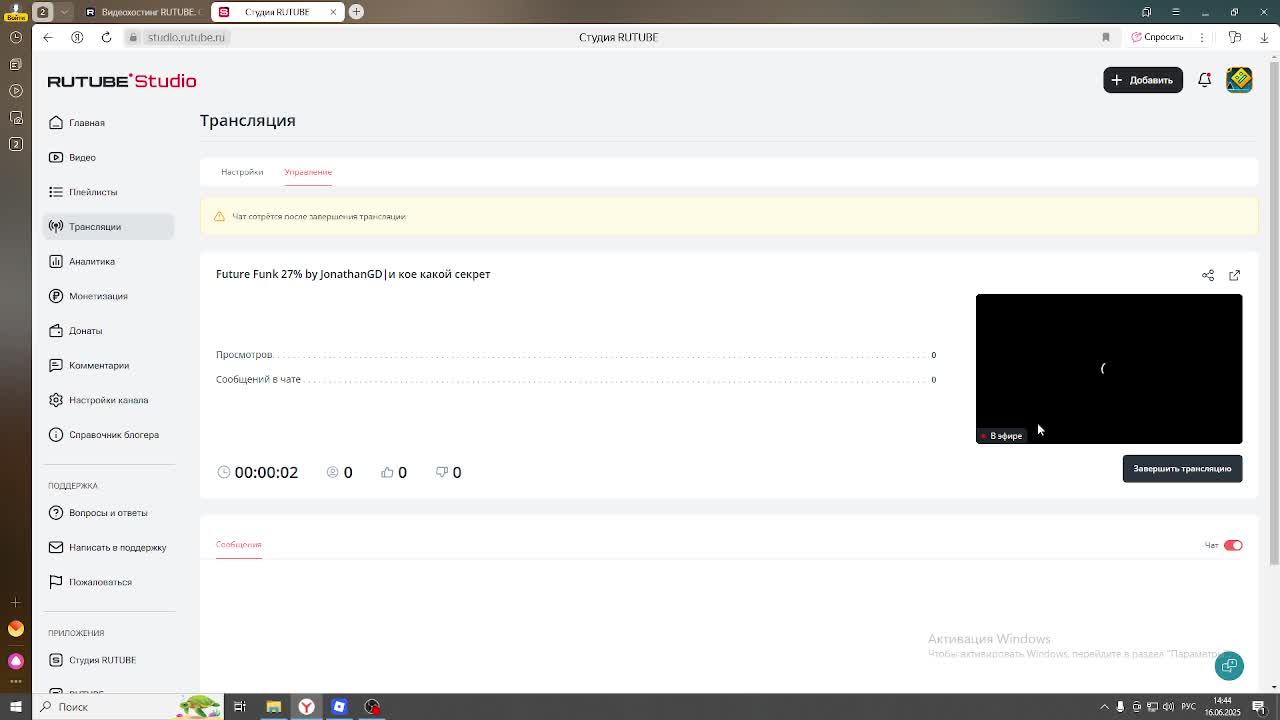Reload the page
1280x720 pixels.
click(x=106, y=37)
